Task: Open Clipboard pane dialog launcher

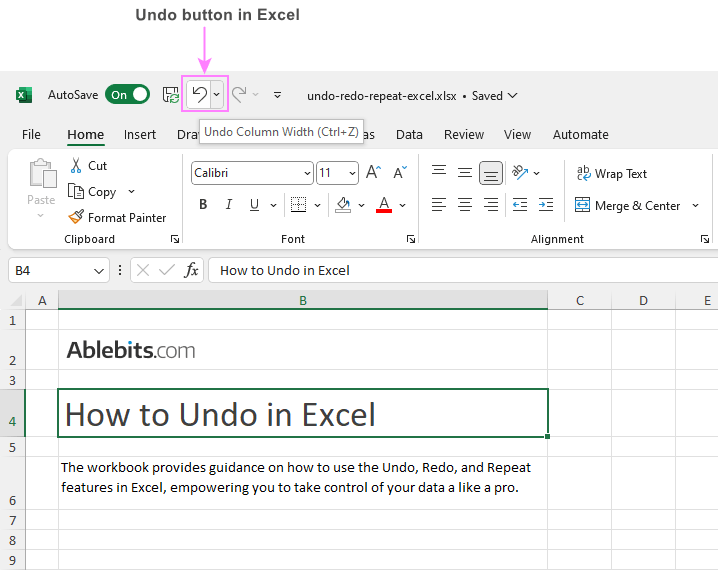Action: (175, 239)
